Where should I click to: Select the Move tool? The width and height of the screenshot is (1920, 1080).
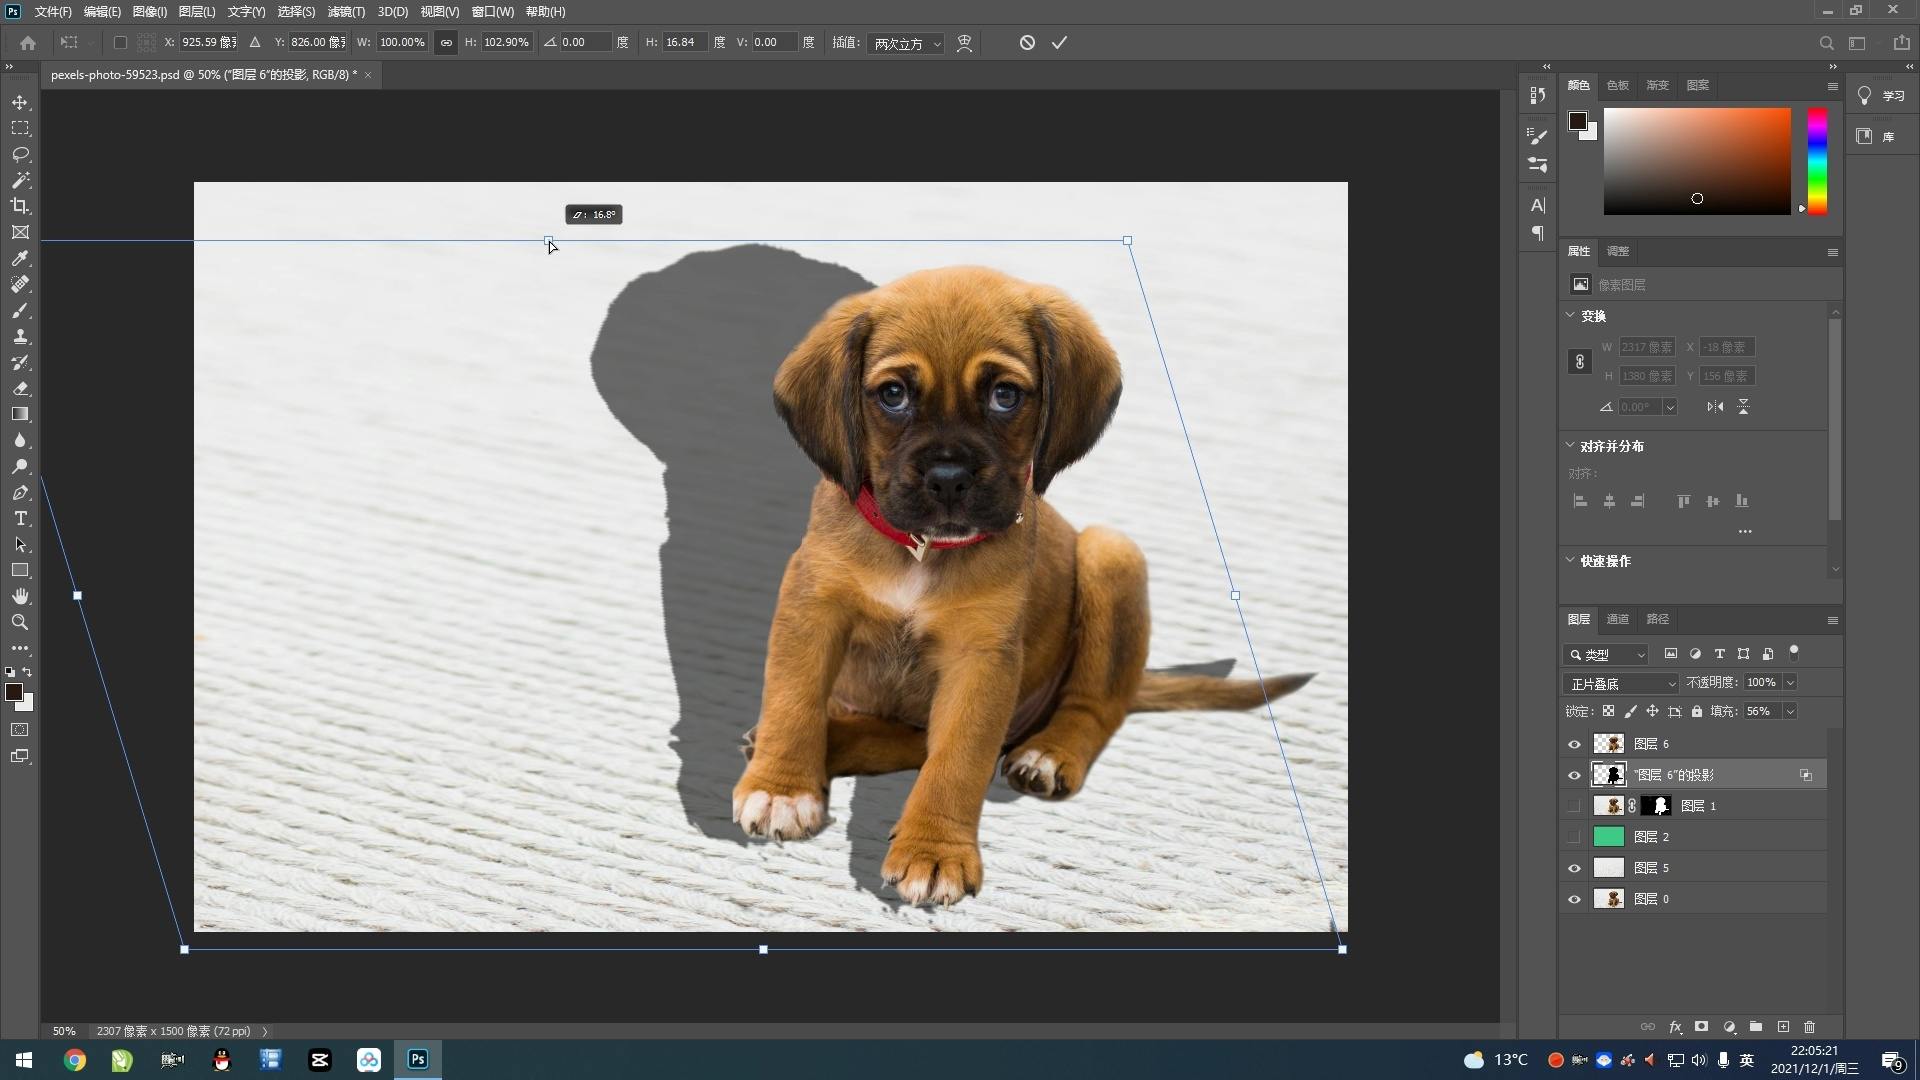click(20, 103)
